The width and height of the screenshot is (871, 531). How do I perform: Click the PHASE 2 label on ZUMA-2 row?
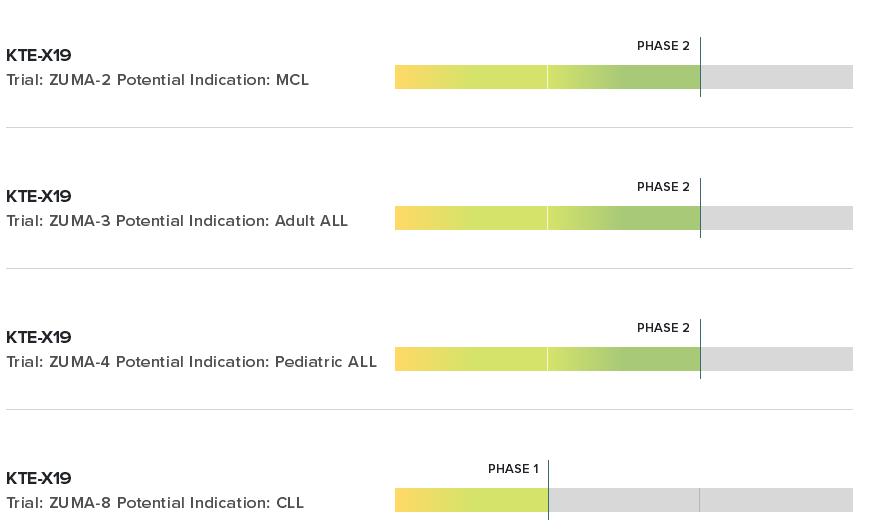pos(663,46)
